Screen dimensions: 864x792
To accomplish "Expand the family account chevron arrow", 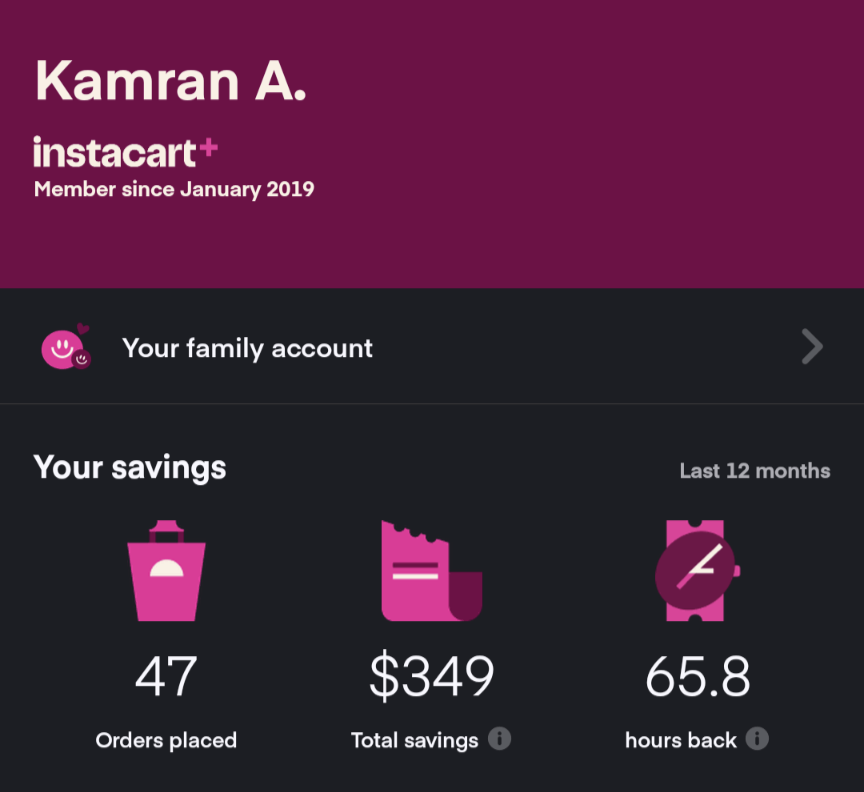I will (812, 347).
